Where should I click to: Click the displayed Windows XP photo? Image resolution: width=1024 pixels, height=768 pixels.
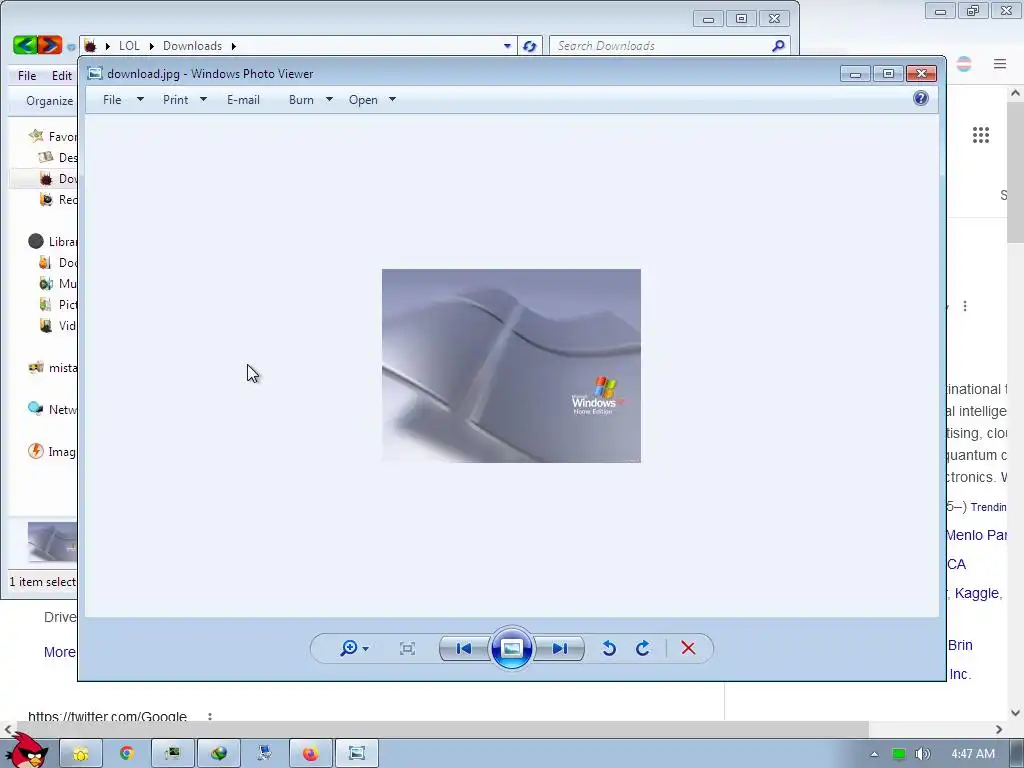coord(511,366)
